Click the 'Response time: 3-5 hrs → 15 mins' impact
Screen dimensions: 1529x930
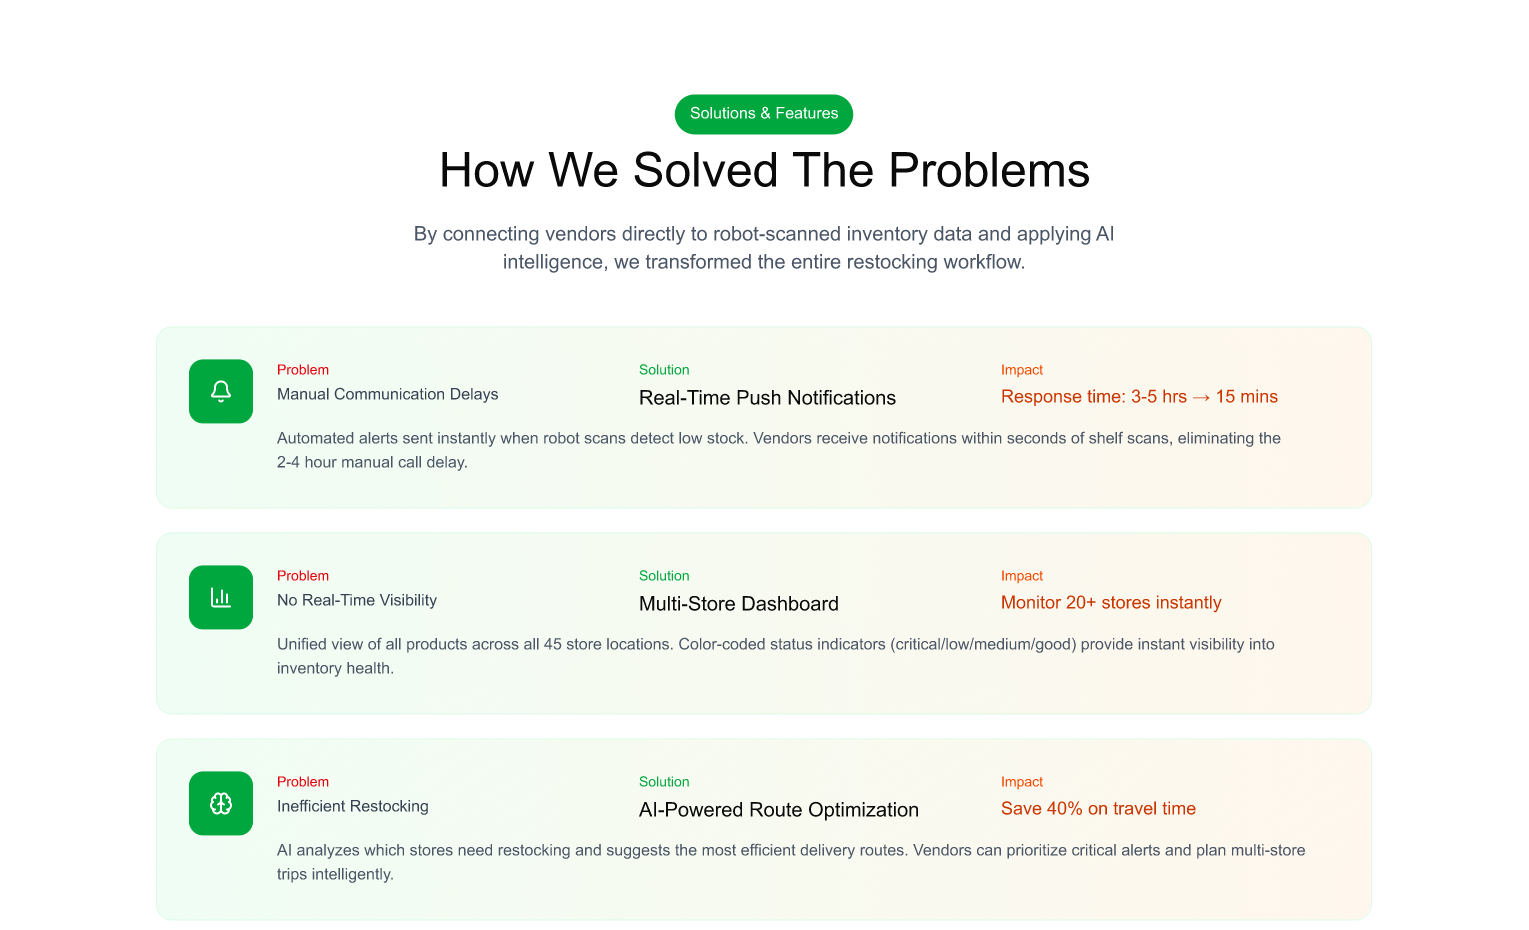coord(1139,397)
